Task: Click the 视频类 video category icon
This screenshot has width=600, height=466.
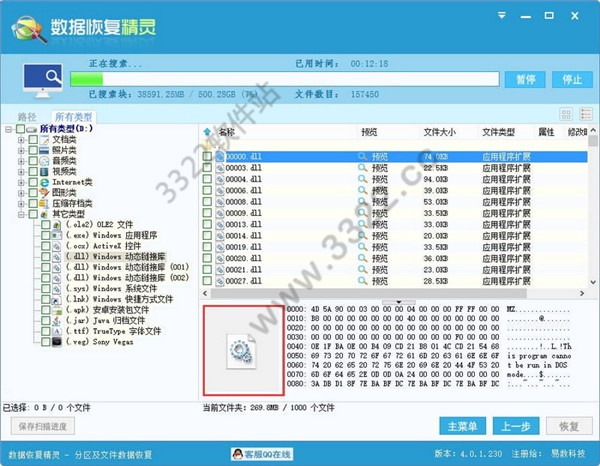Action: 44,171
